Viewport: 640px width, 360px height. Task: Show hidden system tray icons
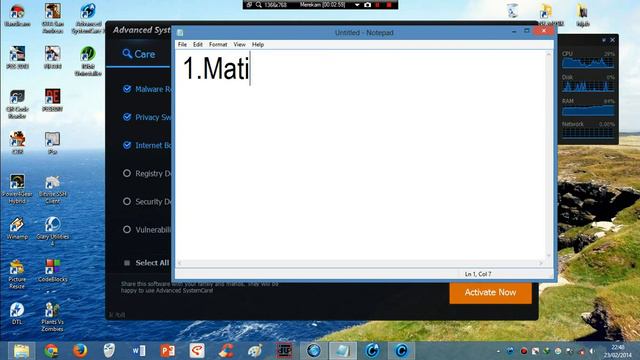pos(498,351)
